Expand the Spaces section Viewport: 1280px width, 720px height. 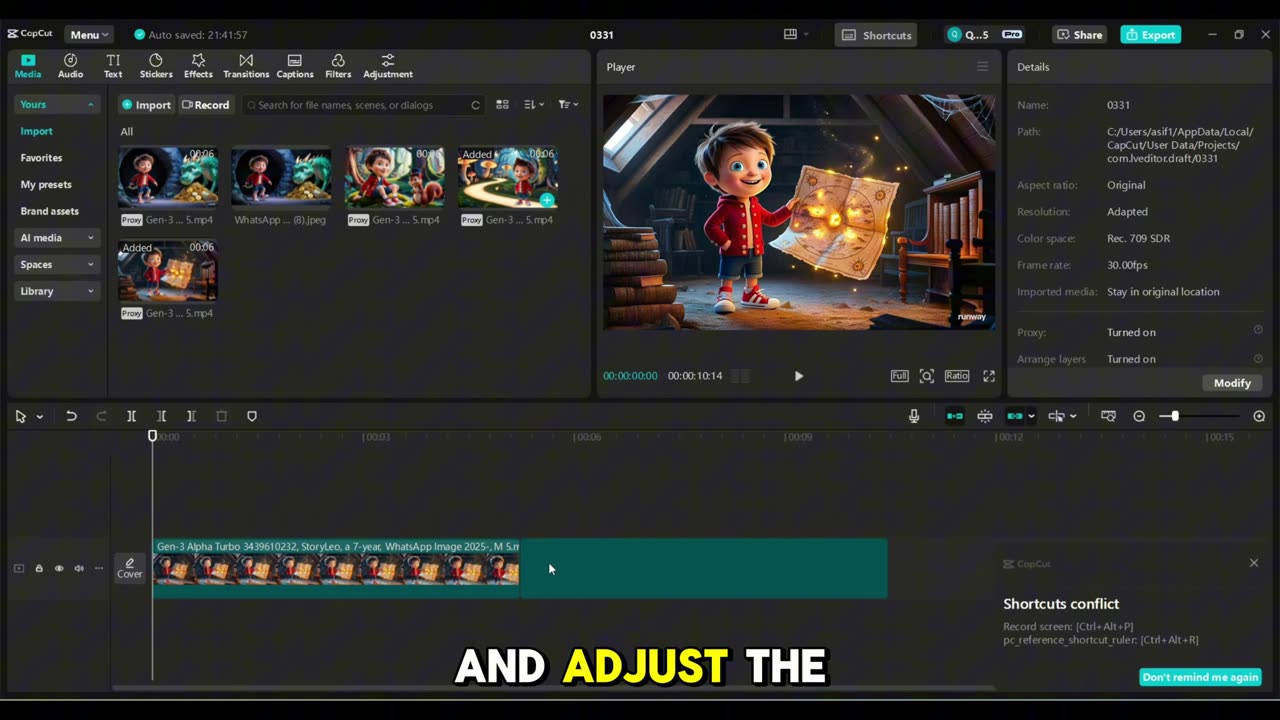point(57,265)
